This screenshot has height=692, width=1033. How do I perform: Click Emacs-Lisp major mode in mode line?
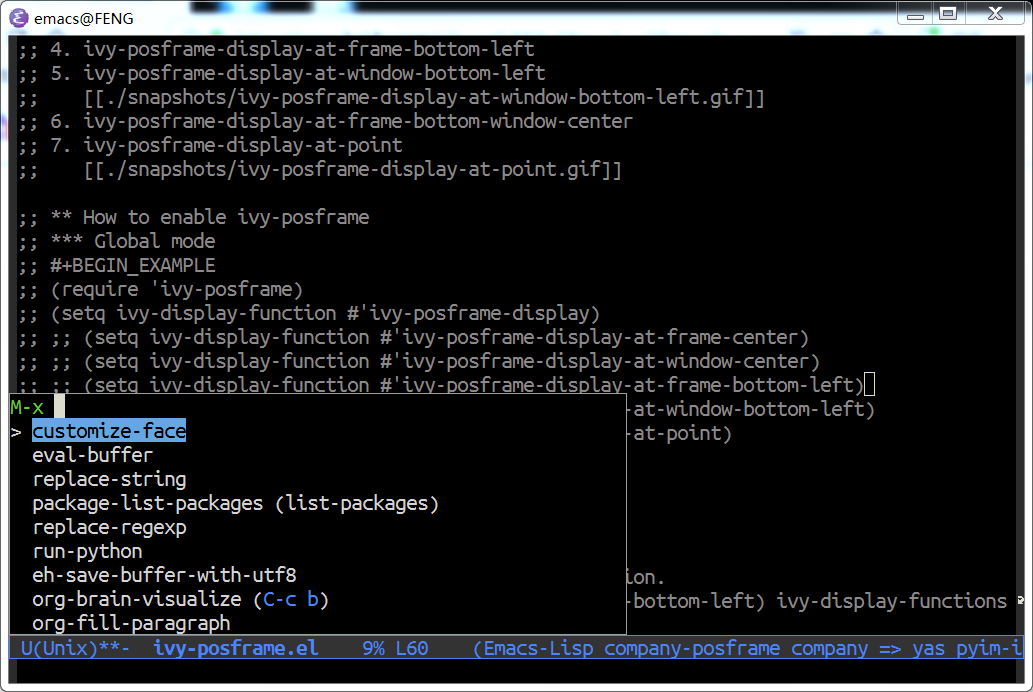coord(538,649)
